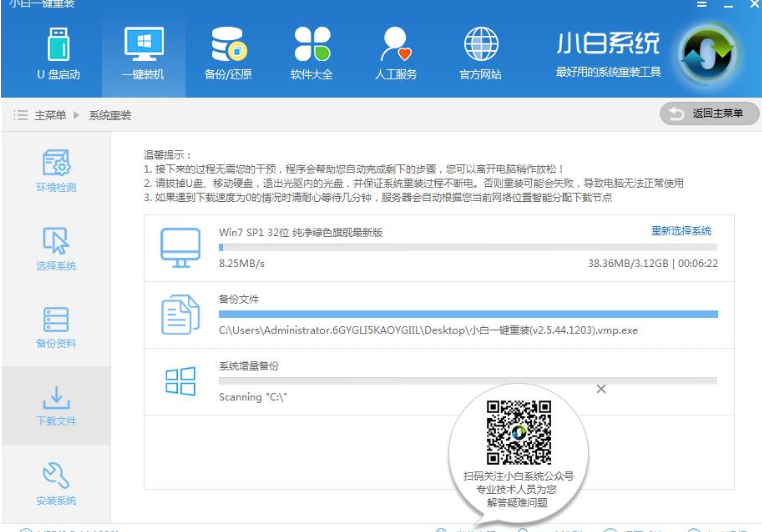Click the Win7 SP1 download progress bar
The width and height of the screenshot is (762, 532).
click(467, 246)
